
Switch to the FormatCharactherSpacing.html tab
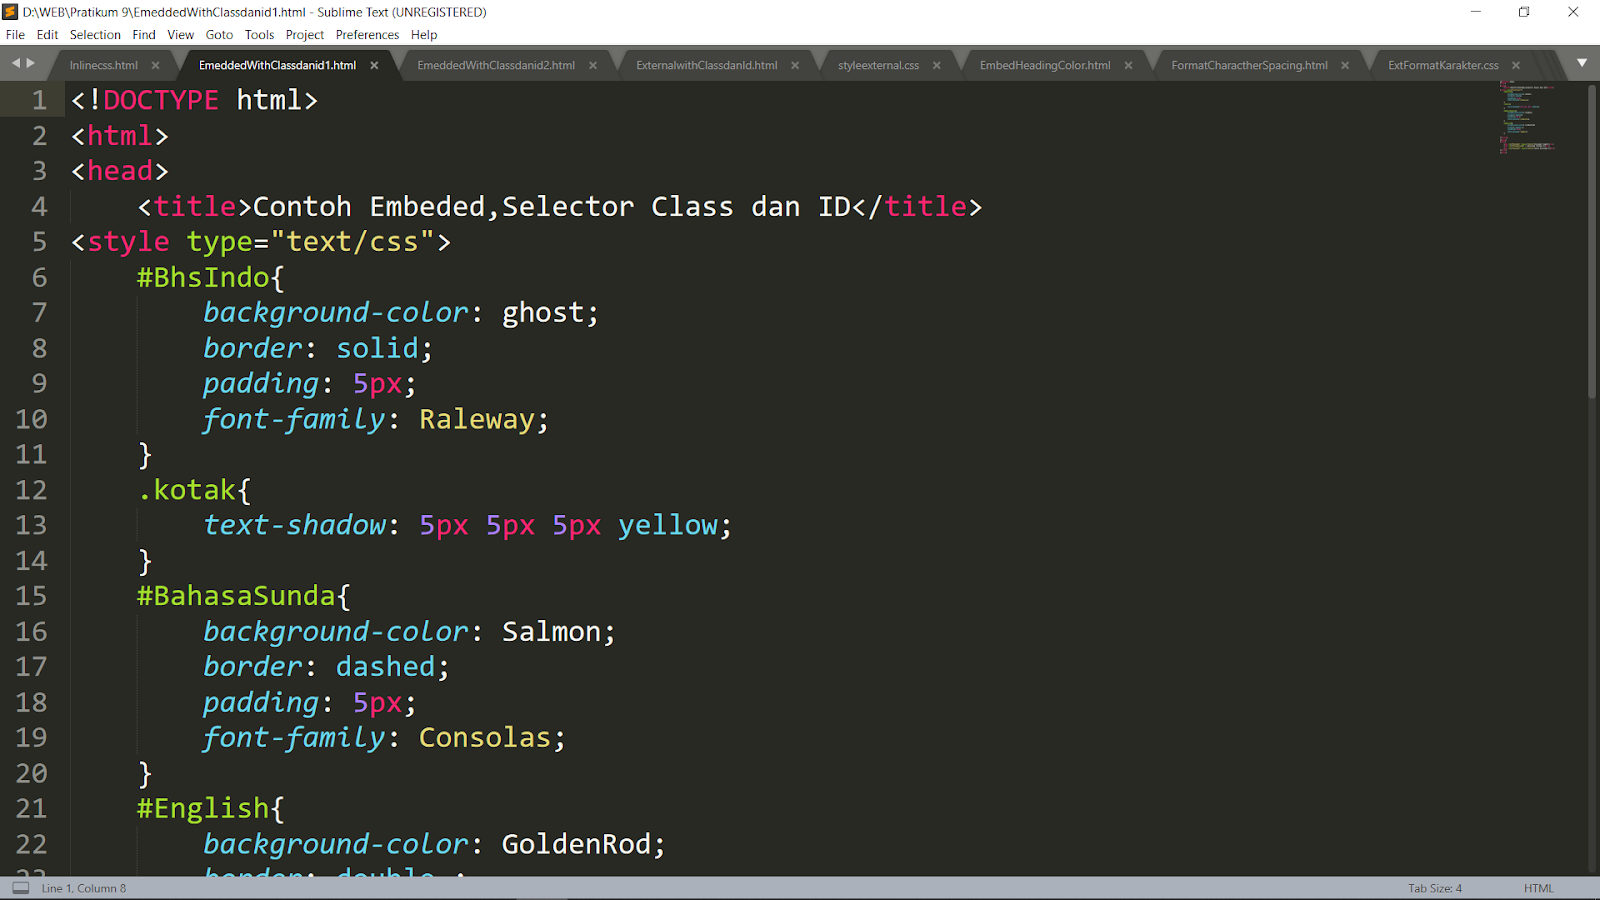pos(1249,65)
